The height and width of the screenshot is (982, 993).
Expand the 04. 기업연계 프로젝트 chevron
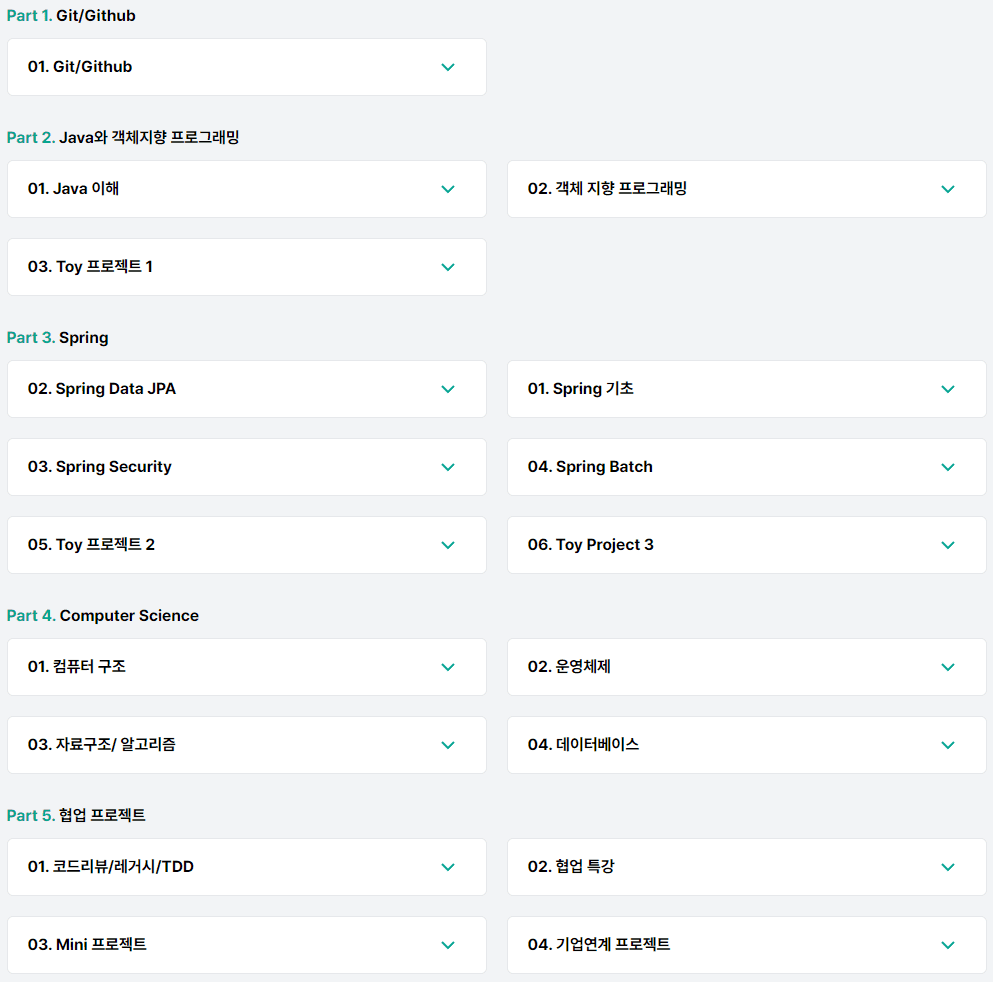point(947,945)
